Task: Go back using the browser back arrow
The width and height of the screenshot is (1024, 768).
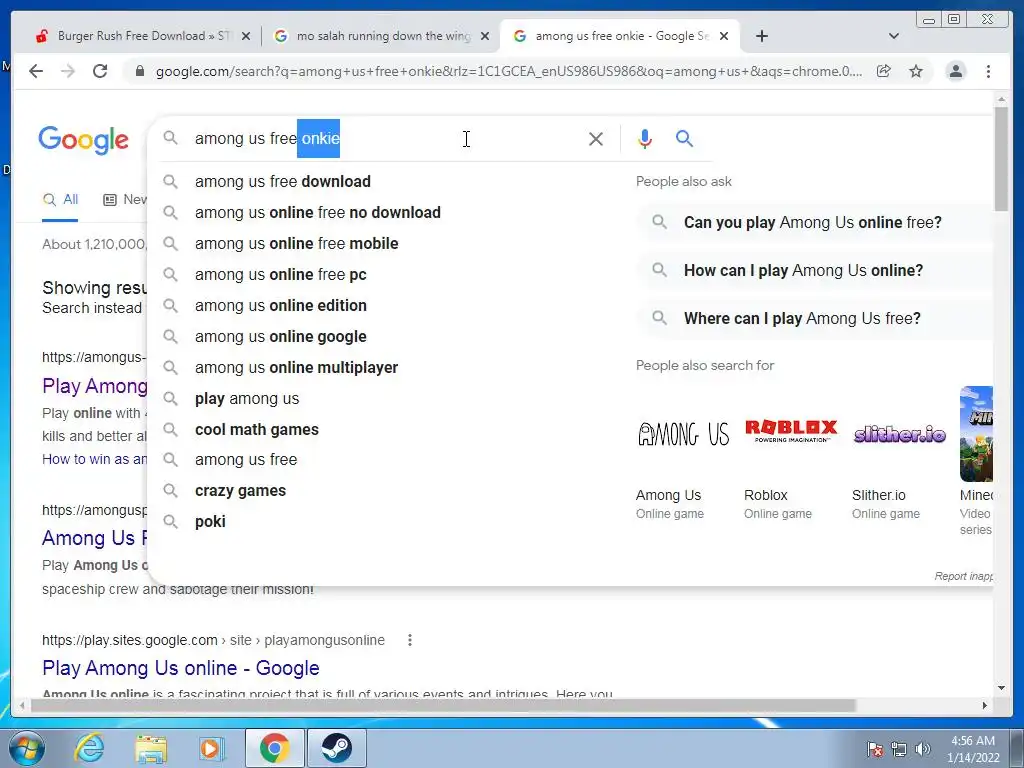Action: pos(36,71)
